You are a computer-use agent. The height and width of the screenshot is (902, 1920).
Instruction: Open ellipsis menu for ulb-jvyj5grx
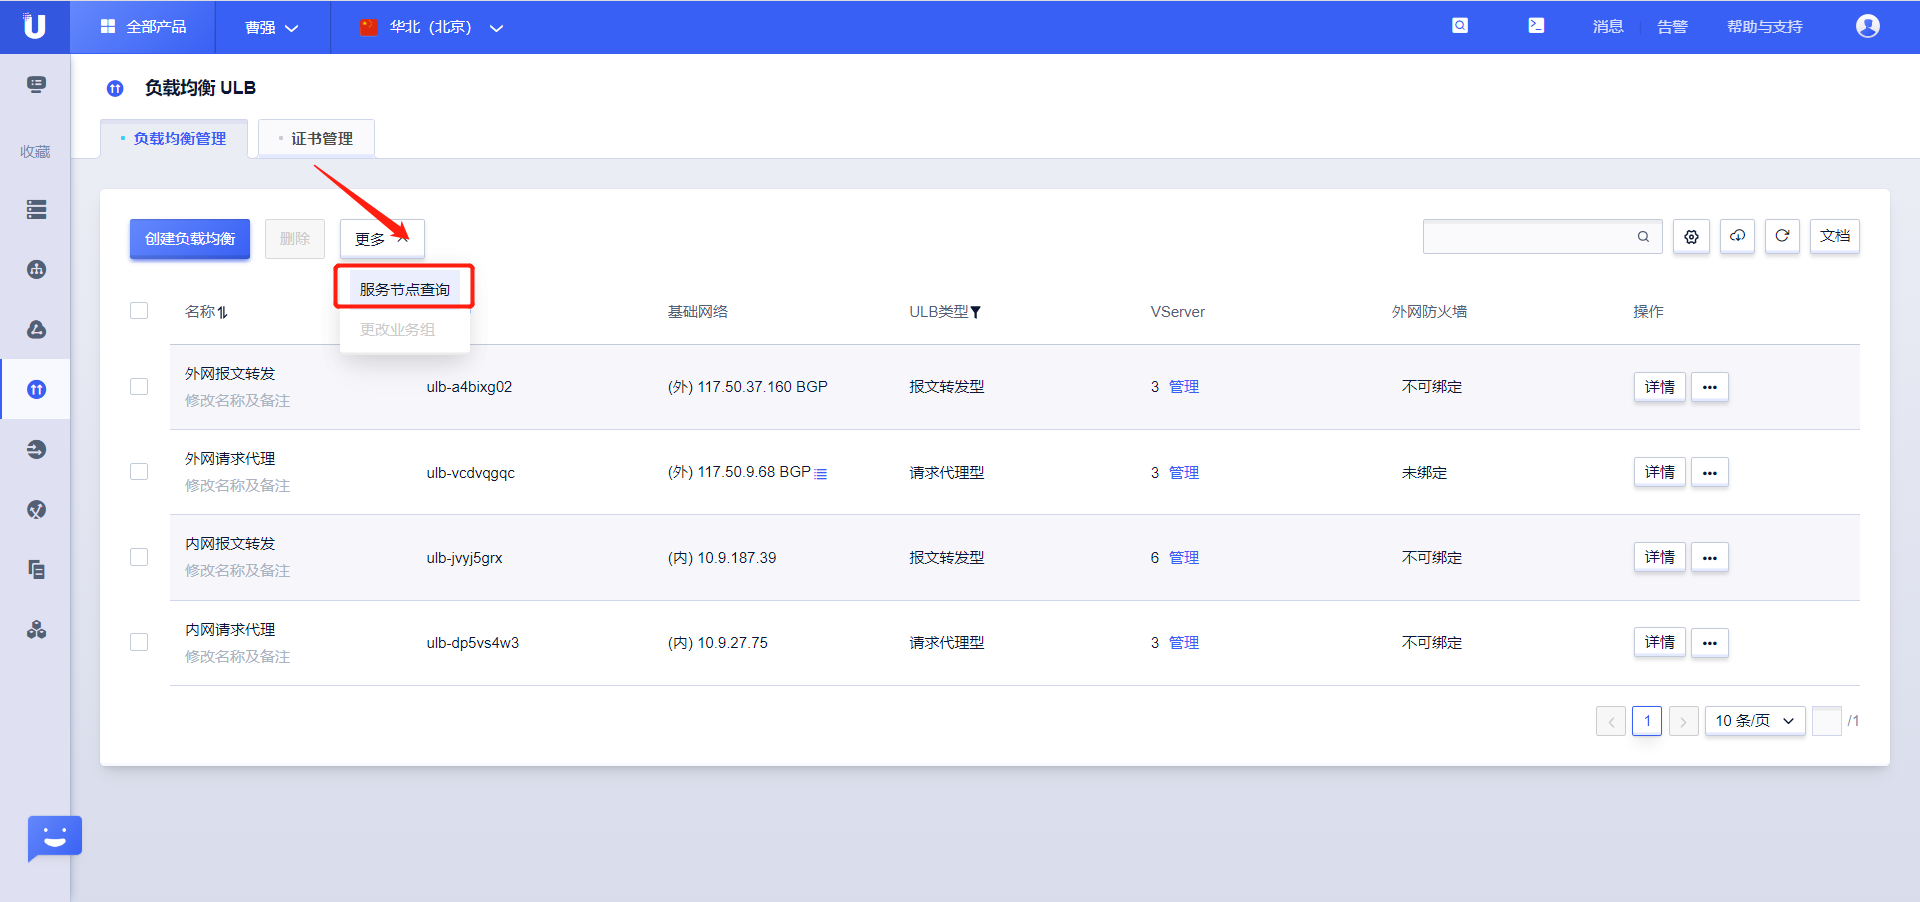[1710, 557]
